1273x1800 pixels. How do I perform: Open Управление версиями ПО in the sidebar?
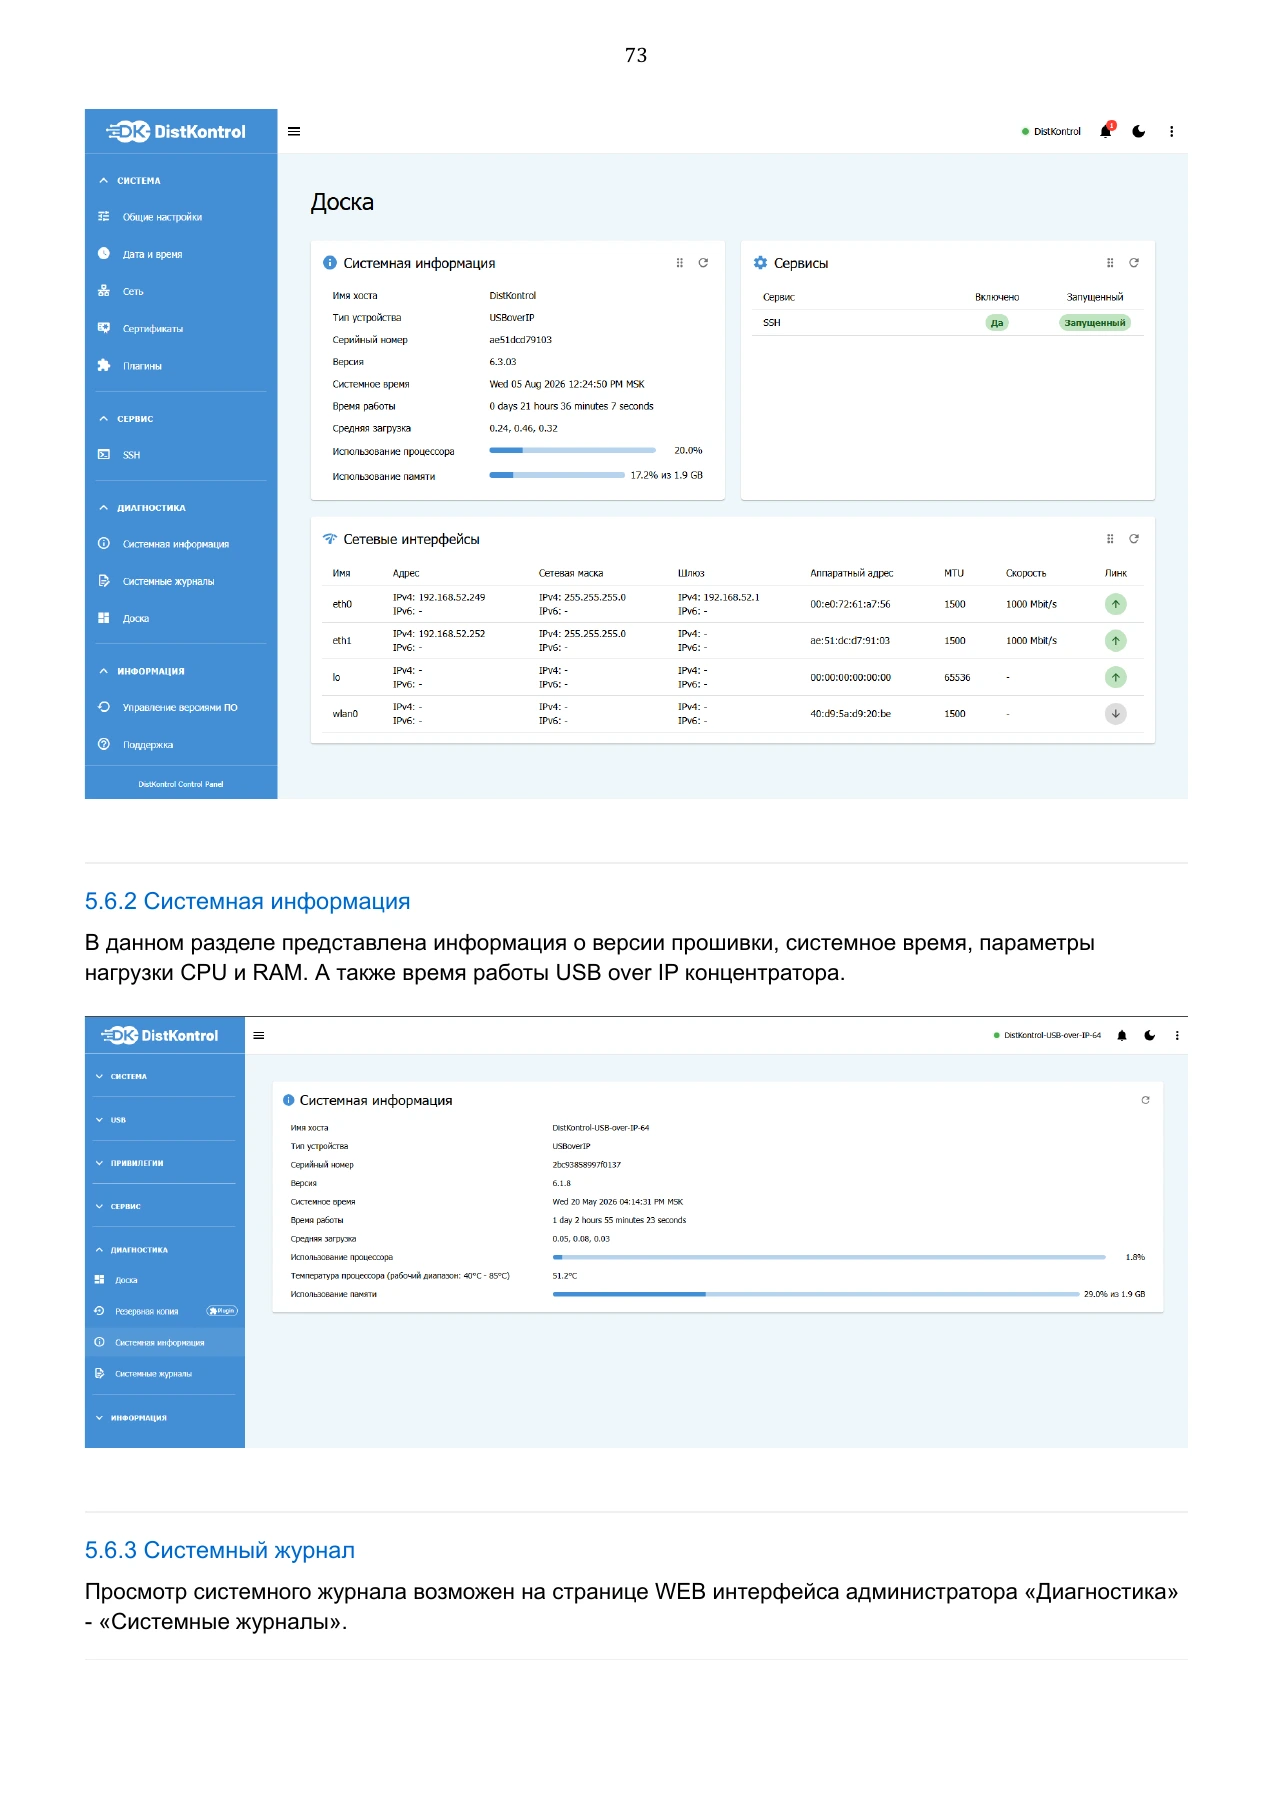[x=180, y=707]
